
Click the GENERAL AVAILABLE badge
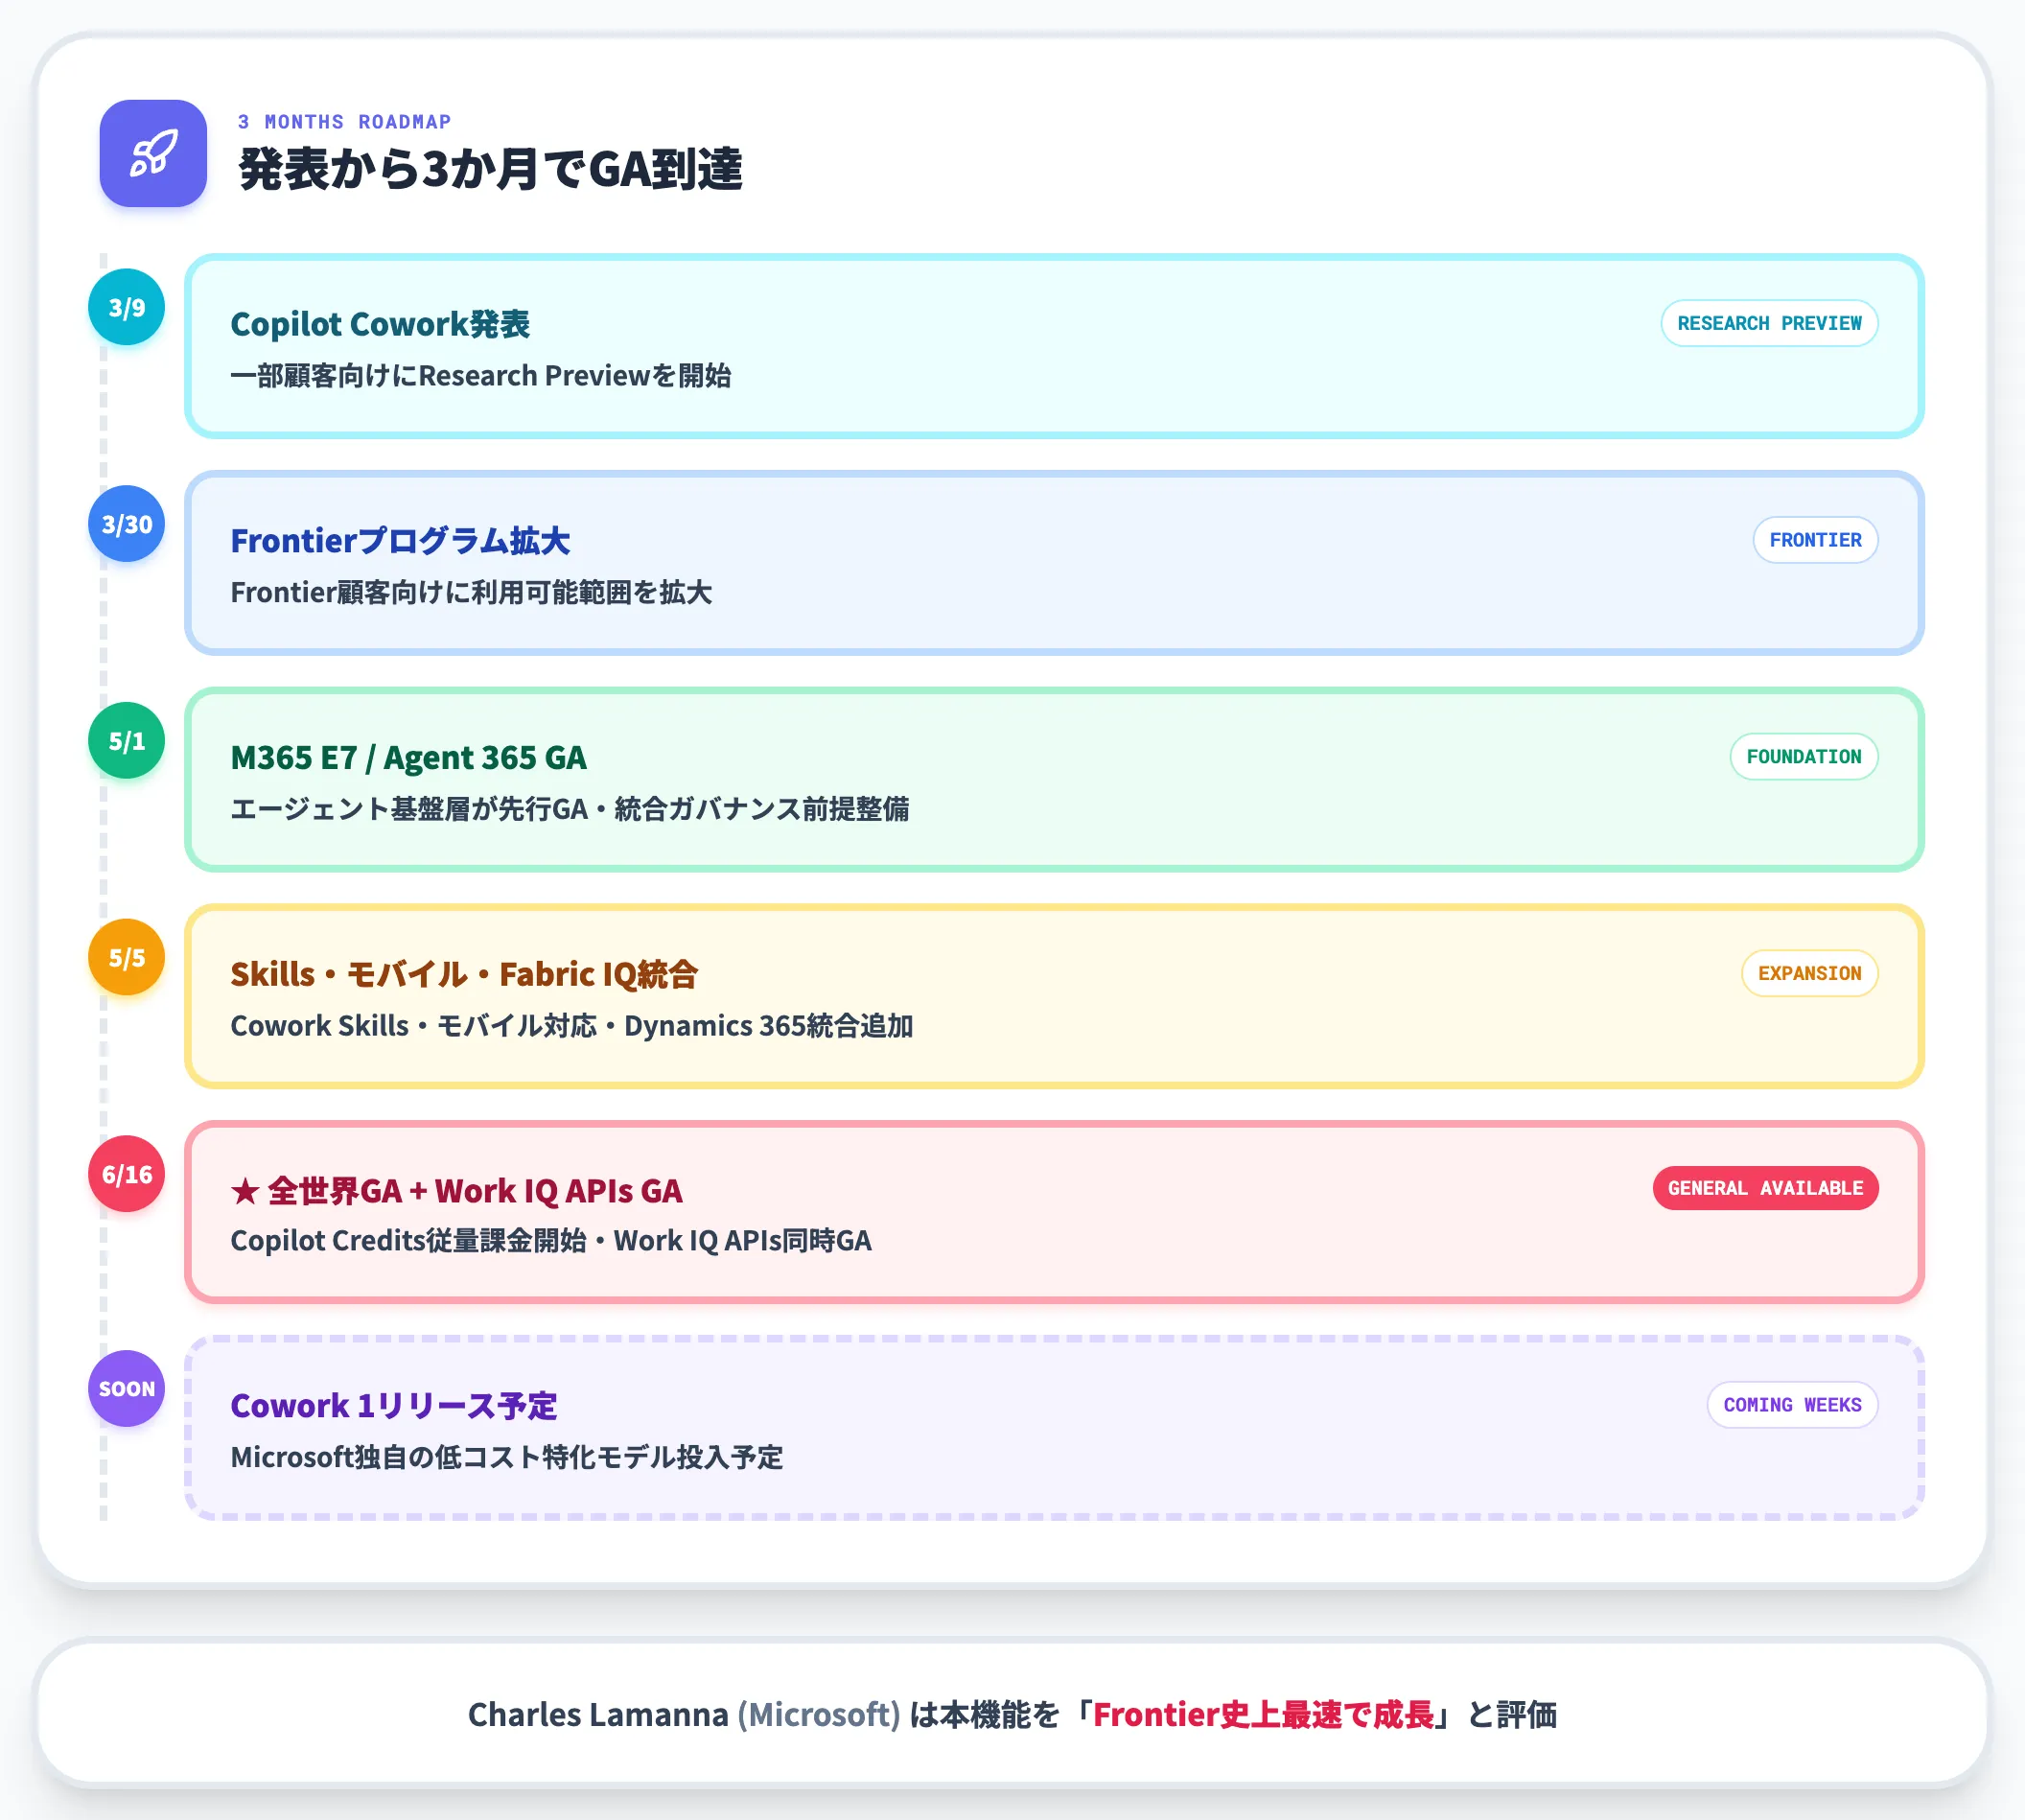(x=1765, y=1188)
